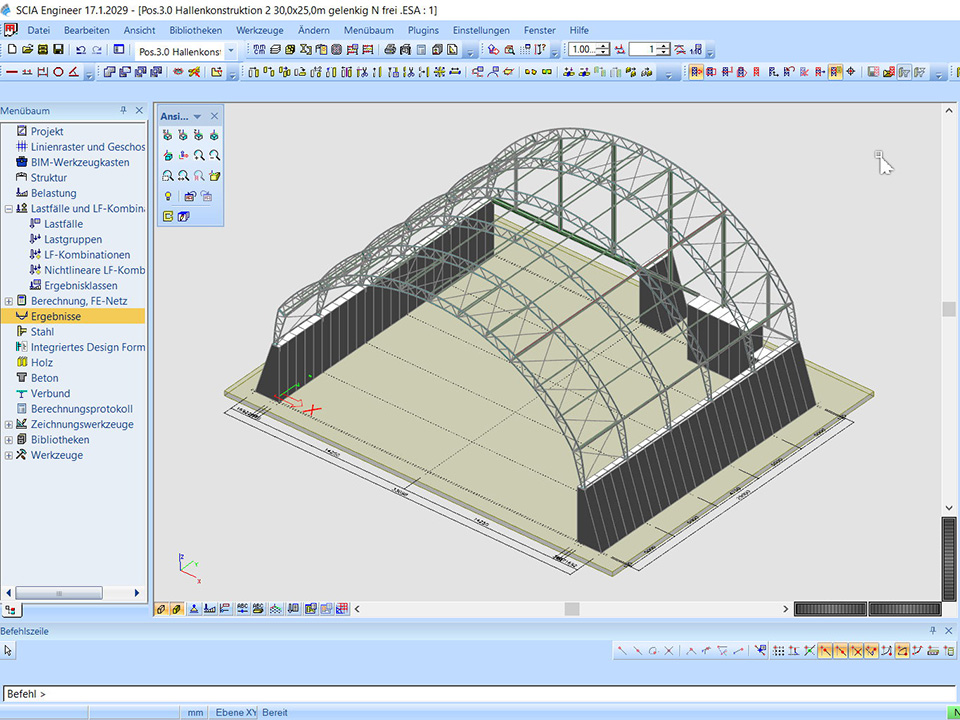Pin the Menübaum panel
This screenshot has height=720, width=960.
click(x=124, y=111)
